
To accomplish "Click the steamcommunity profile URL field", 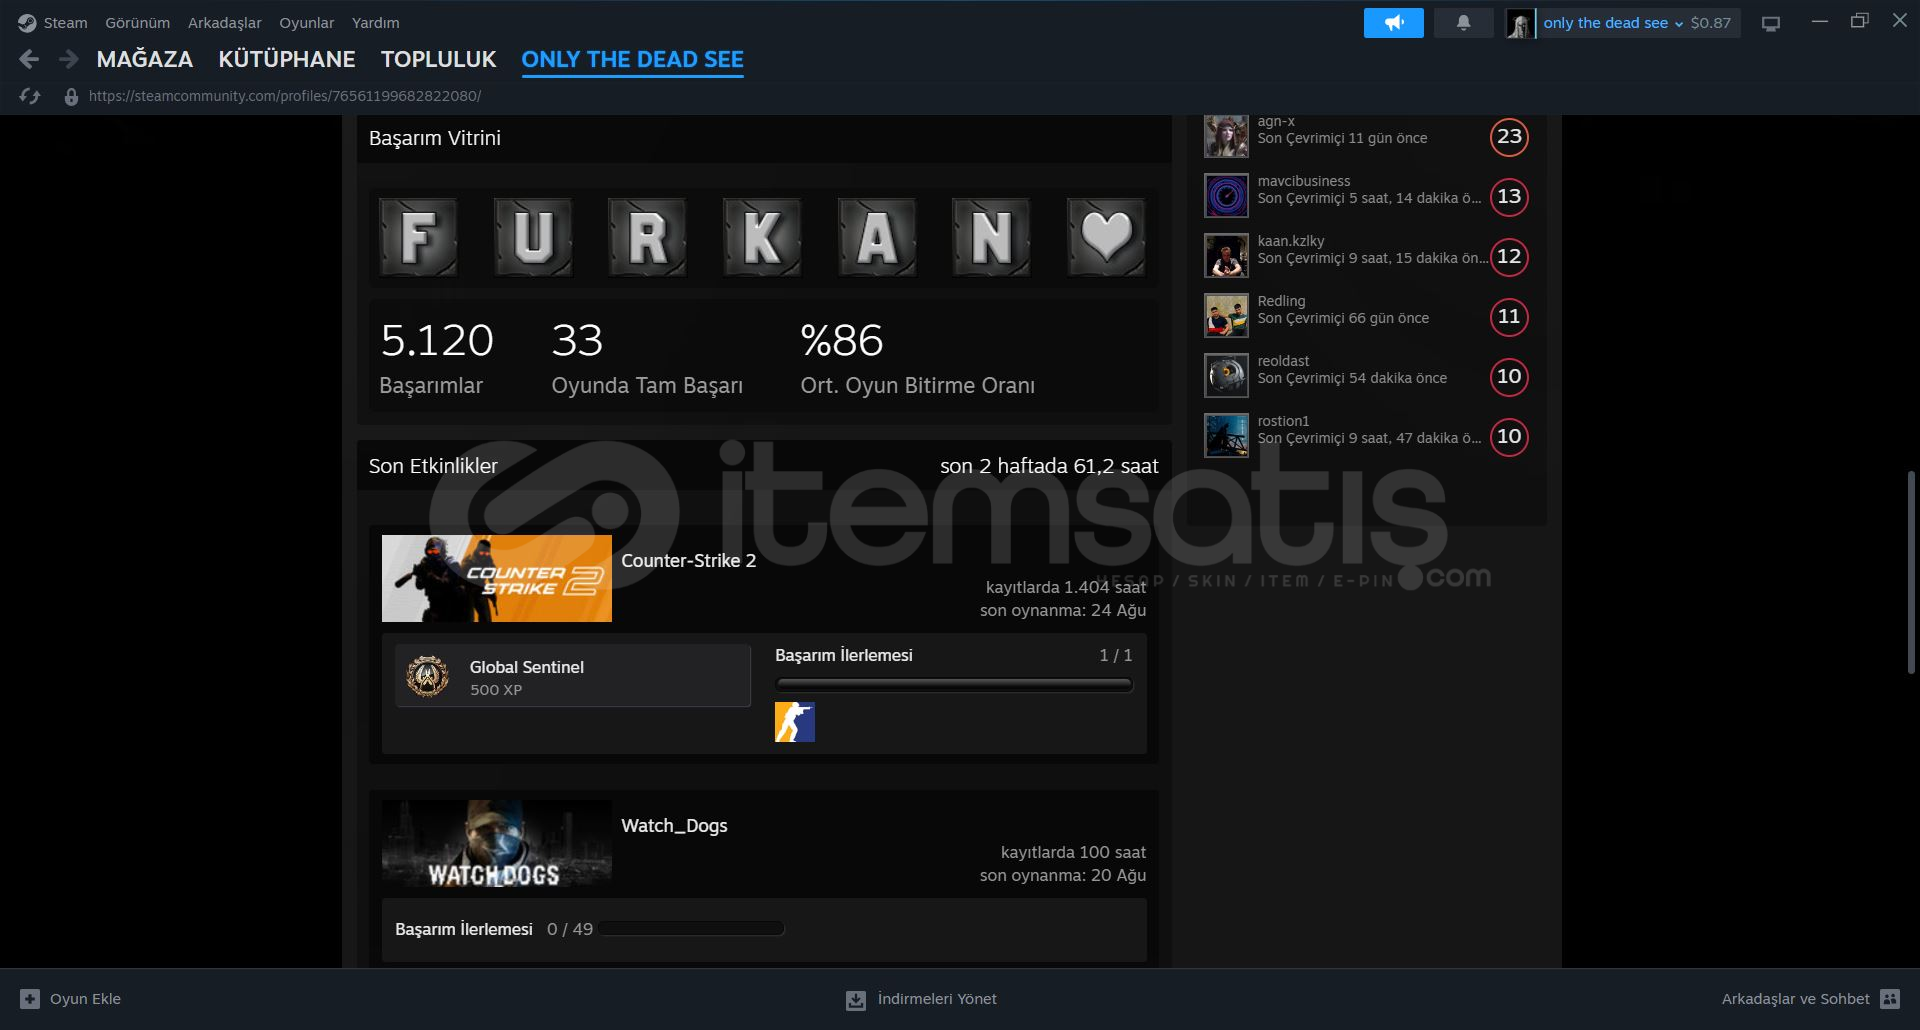I will (285, 96).
